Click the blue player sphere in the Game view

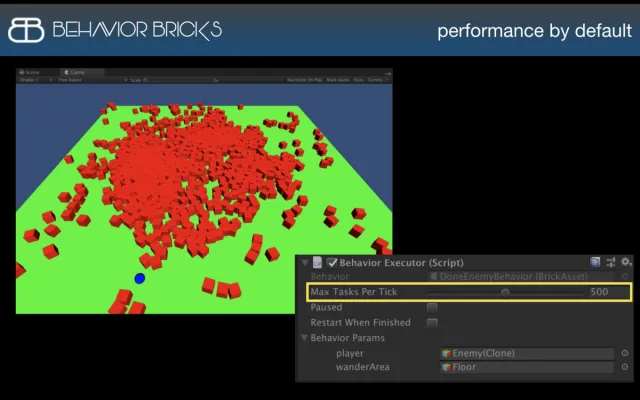coord(140,278)
